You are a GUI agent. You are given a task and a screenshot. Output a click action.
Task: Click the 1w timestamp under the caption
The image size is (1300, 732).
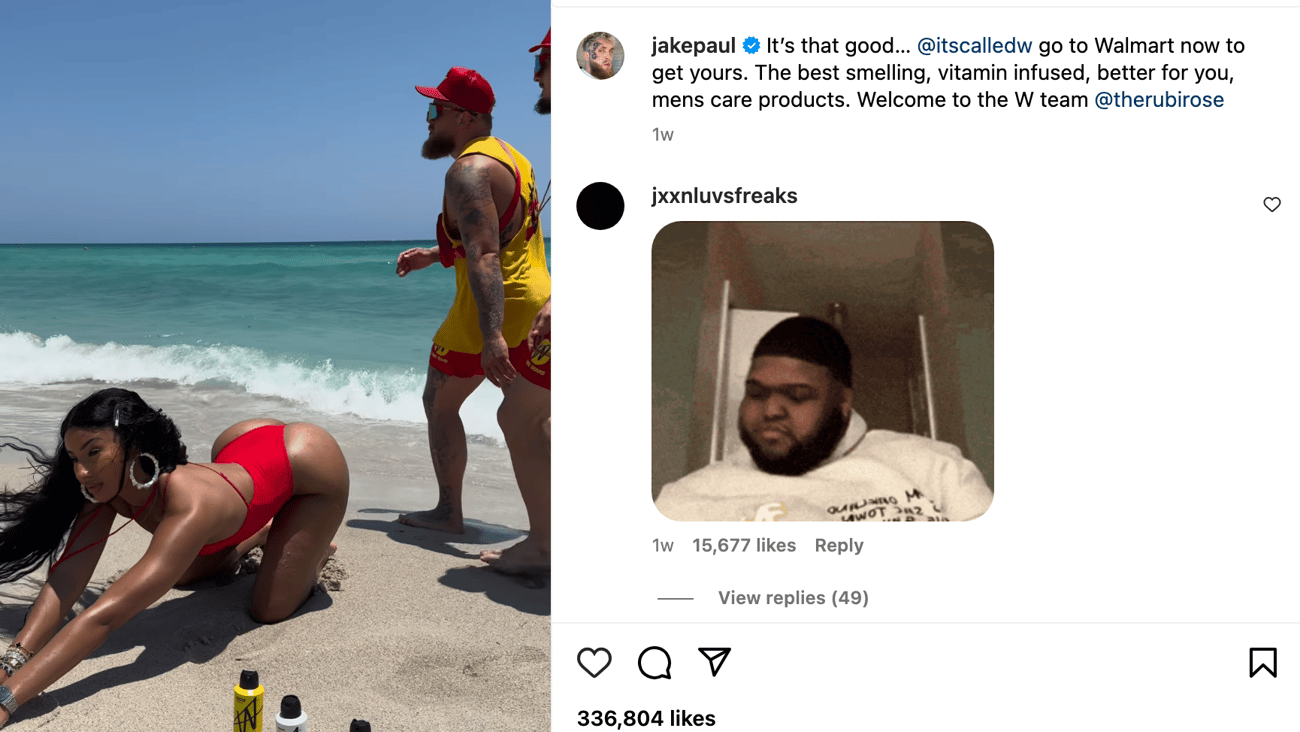click(662, 135)
